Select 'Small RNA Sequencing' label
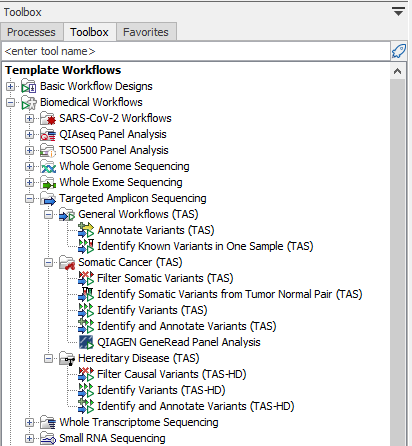This screenshot has height=446, width=412. 112,438
